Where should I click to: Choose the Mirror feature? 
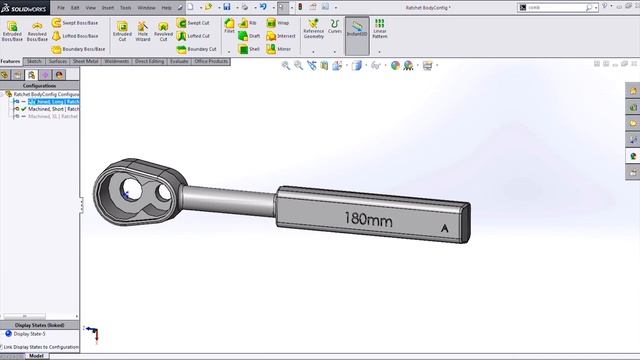click(279, 49)
